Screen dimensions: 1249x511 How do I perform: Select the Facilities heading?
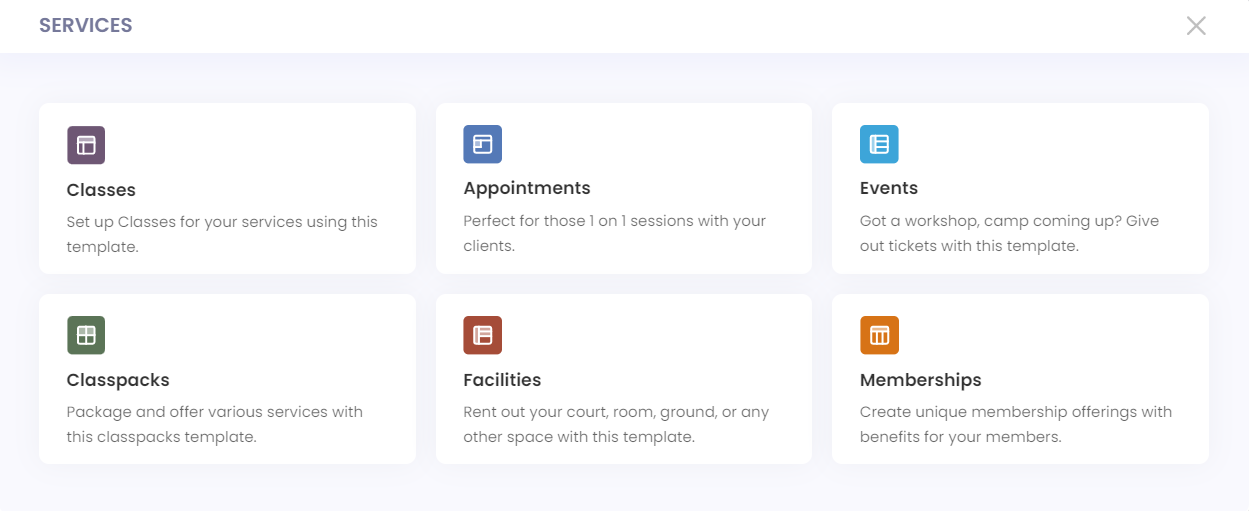pyautogui.click(x=502, y=380)
